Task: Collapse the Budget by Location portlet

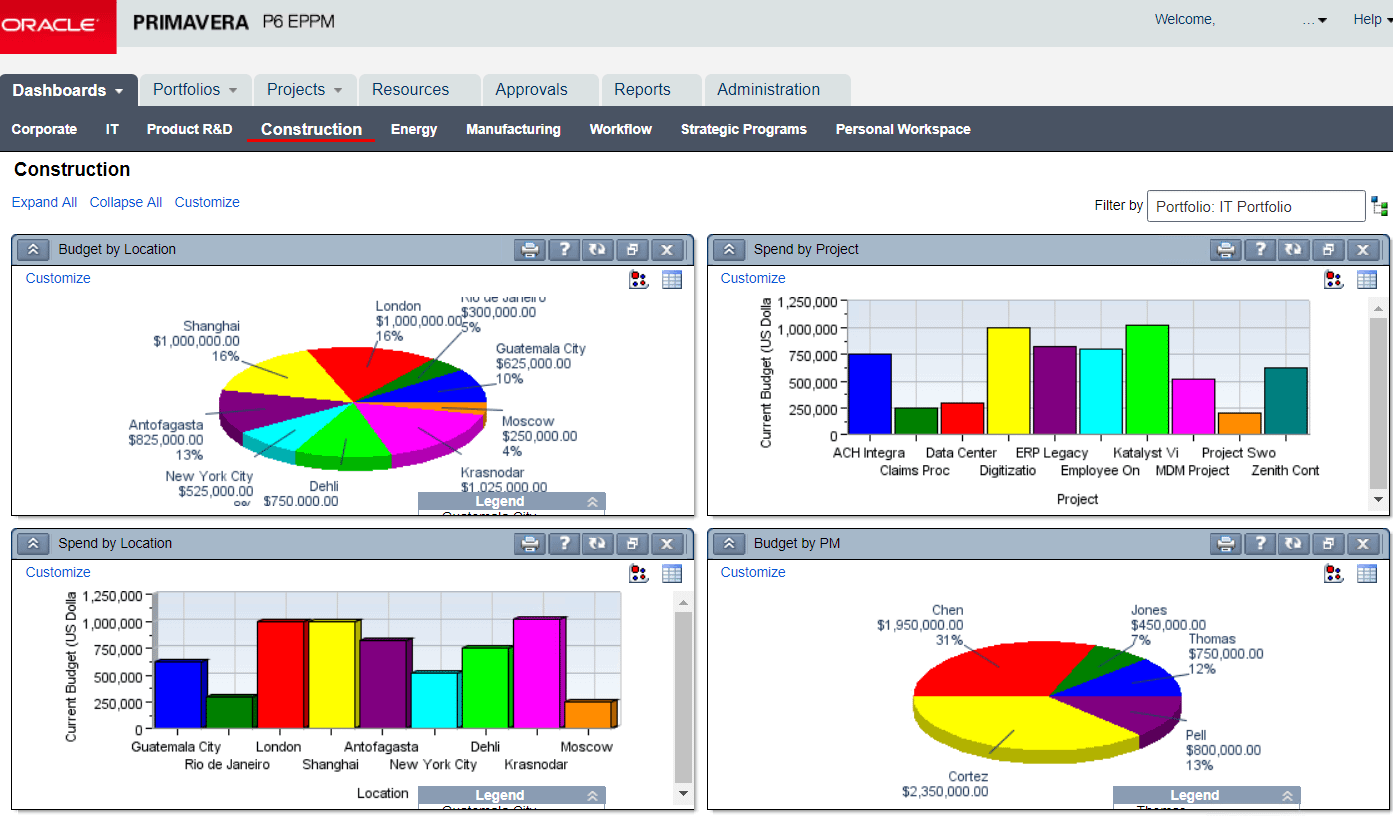Action: click(32, 249)
